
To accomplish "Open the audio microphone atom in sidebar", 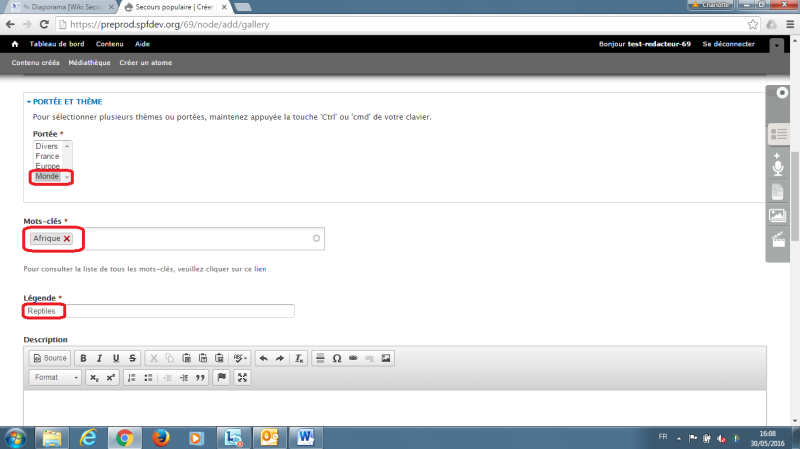I will point(777,163).
